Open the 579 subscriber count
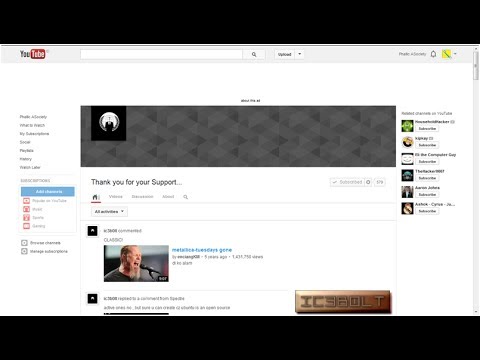Screen dimensions: 480x360 point(380,182)
